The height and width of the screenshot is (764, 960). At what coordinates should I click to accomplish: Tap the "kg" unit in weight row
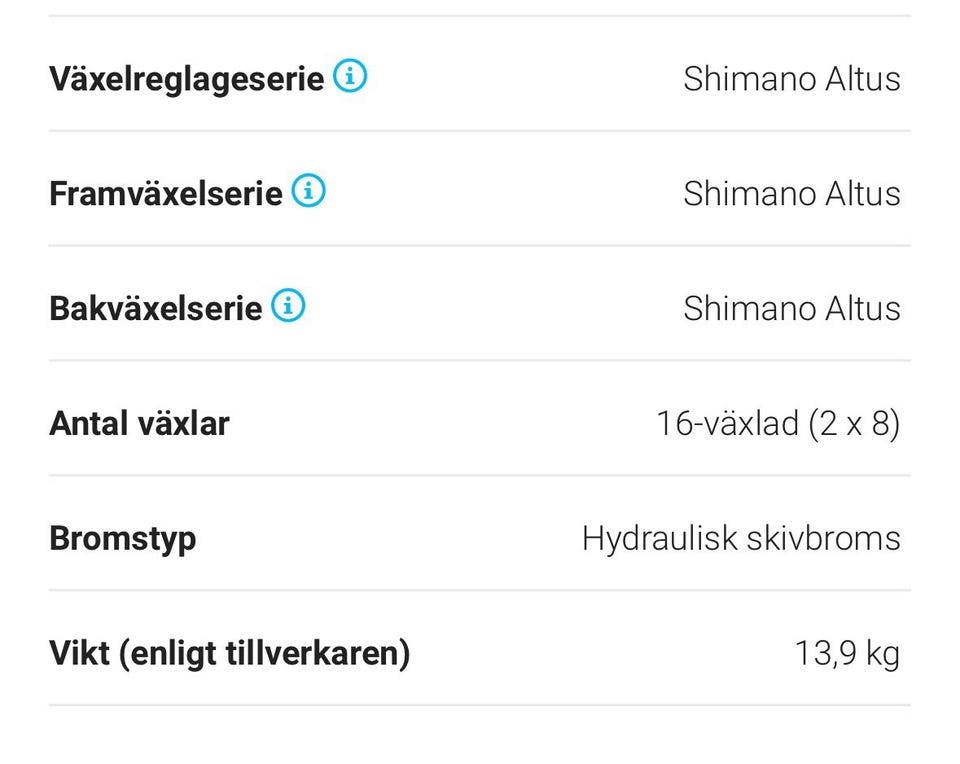click(883, 656)
